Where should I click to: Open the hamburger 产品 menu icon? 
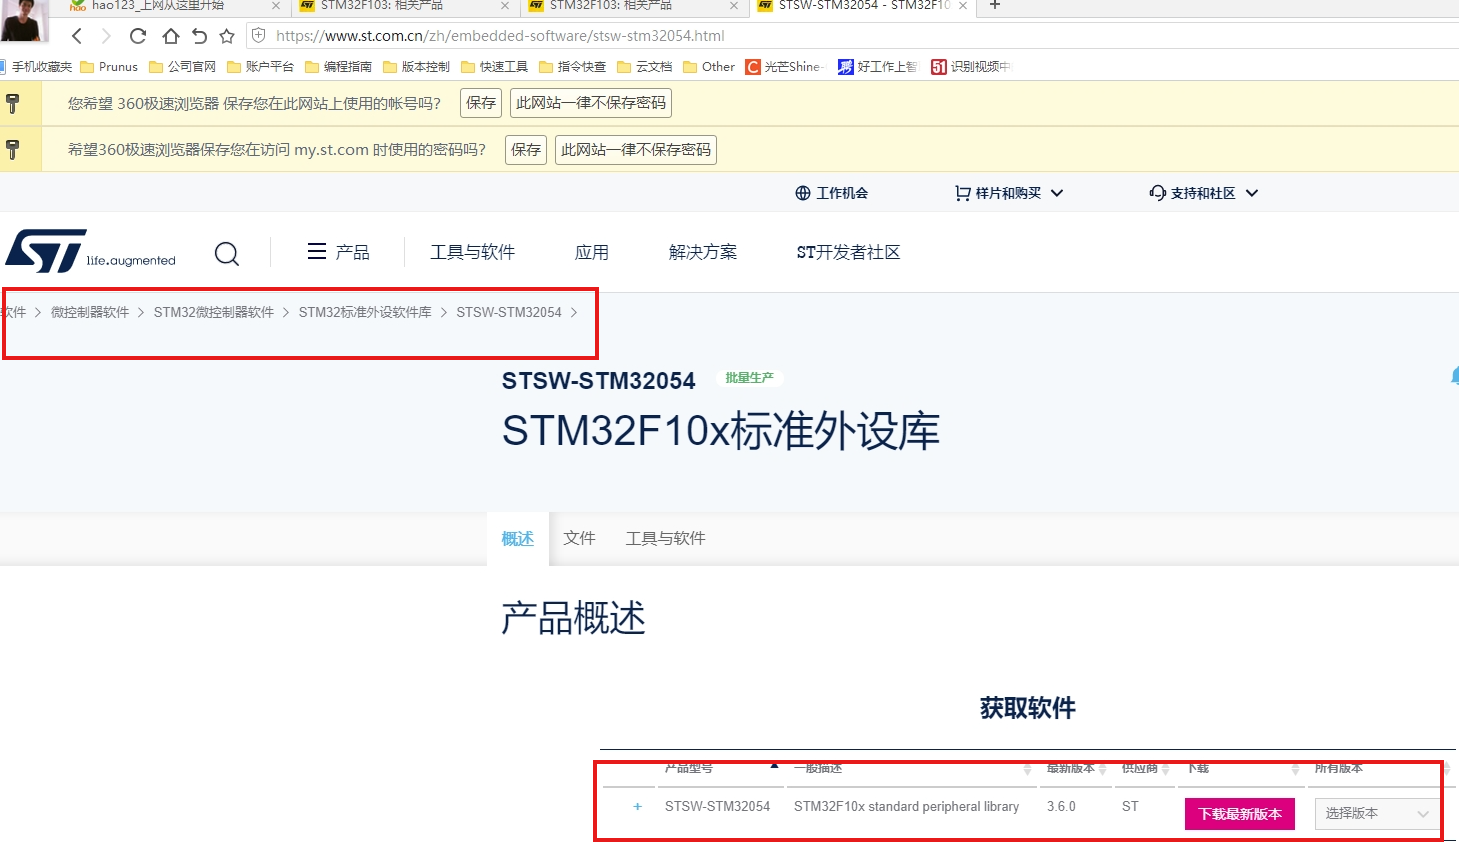[x=317, y=252]
